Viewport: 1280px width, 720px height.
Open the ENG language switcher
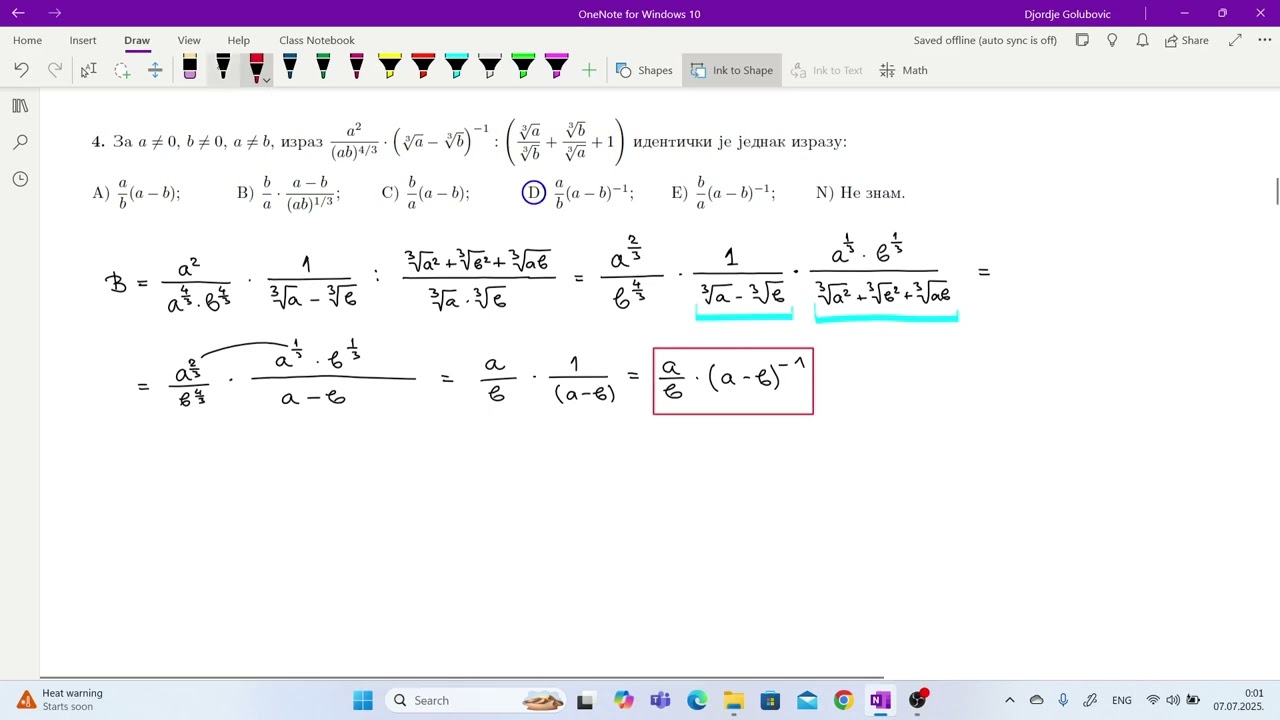tap(1122, 700)
